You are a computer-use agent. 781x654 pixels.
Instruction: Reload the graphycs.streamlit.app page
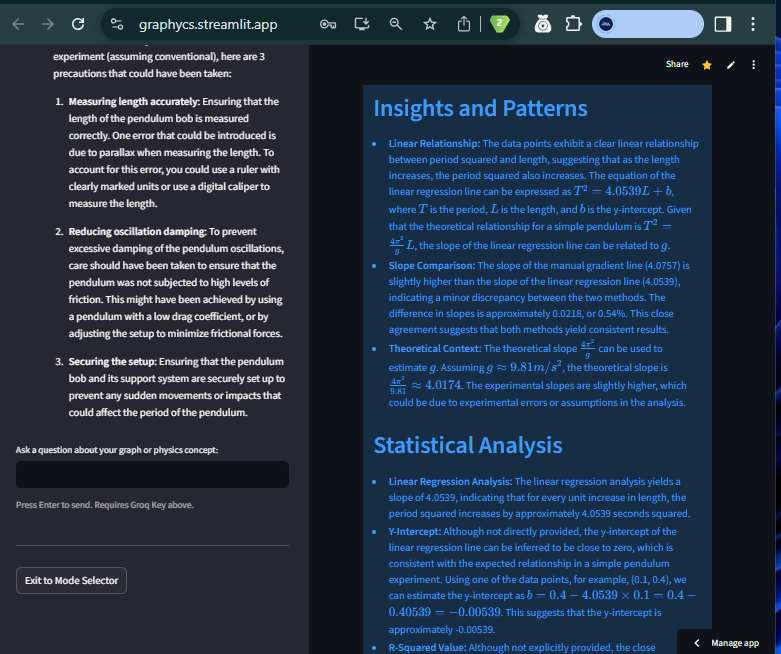(78, 24)
